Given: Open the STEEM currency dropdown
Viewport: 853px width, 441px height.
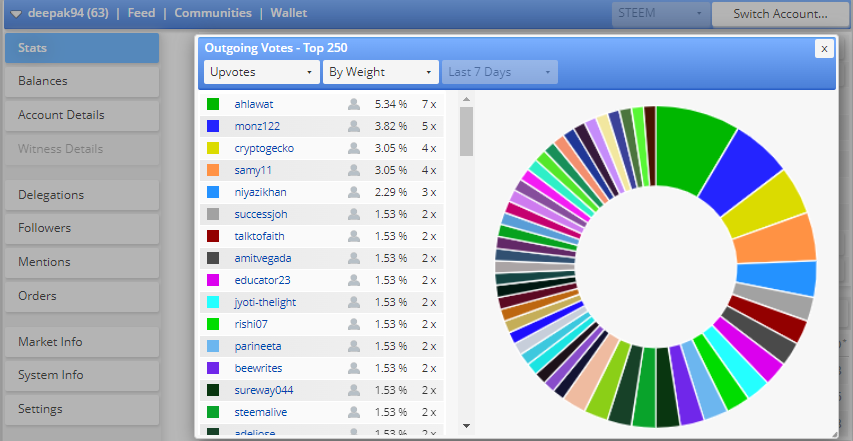Looking at the screenshot, I should (661, 14).
